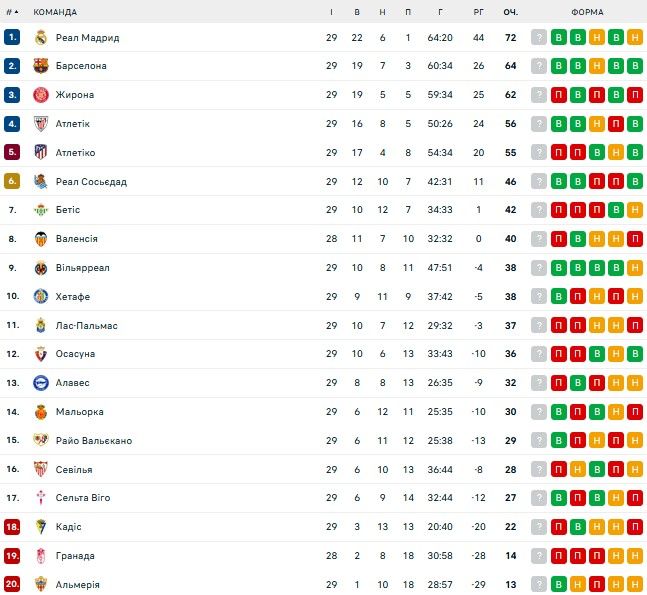Image resolution: width=647 pixels, height=595 pixels.
Task: Click the Real Sociedad club crest
Action: click(41, 182)
